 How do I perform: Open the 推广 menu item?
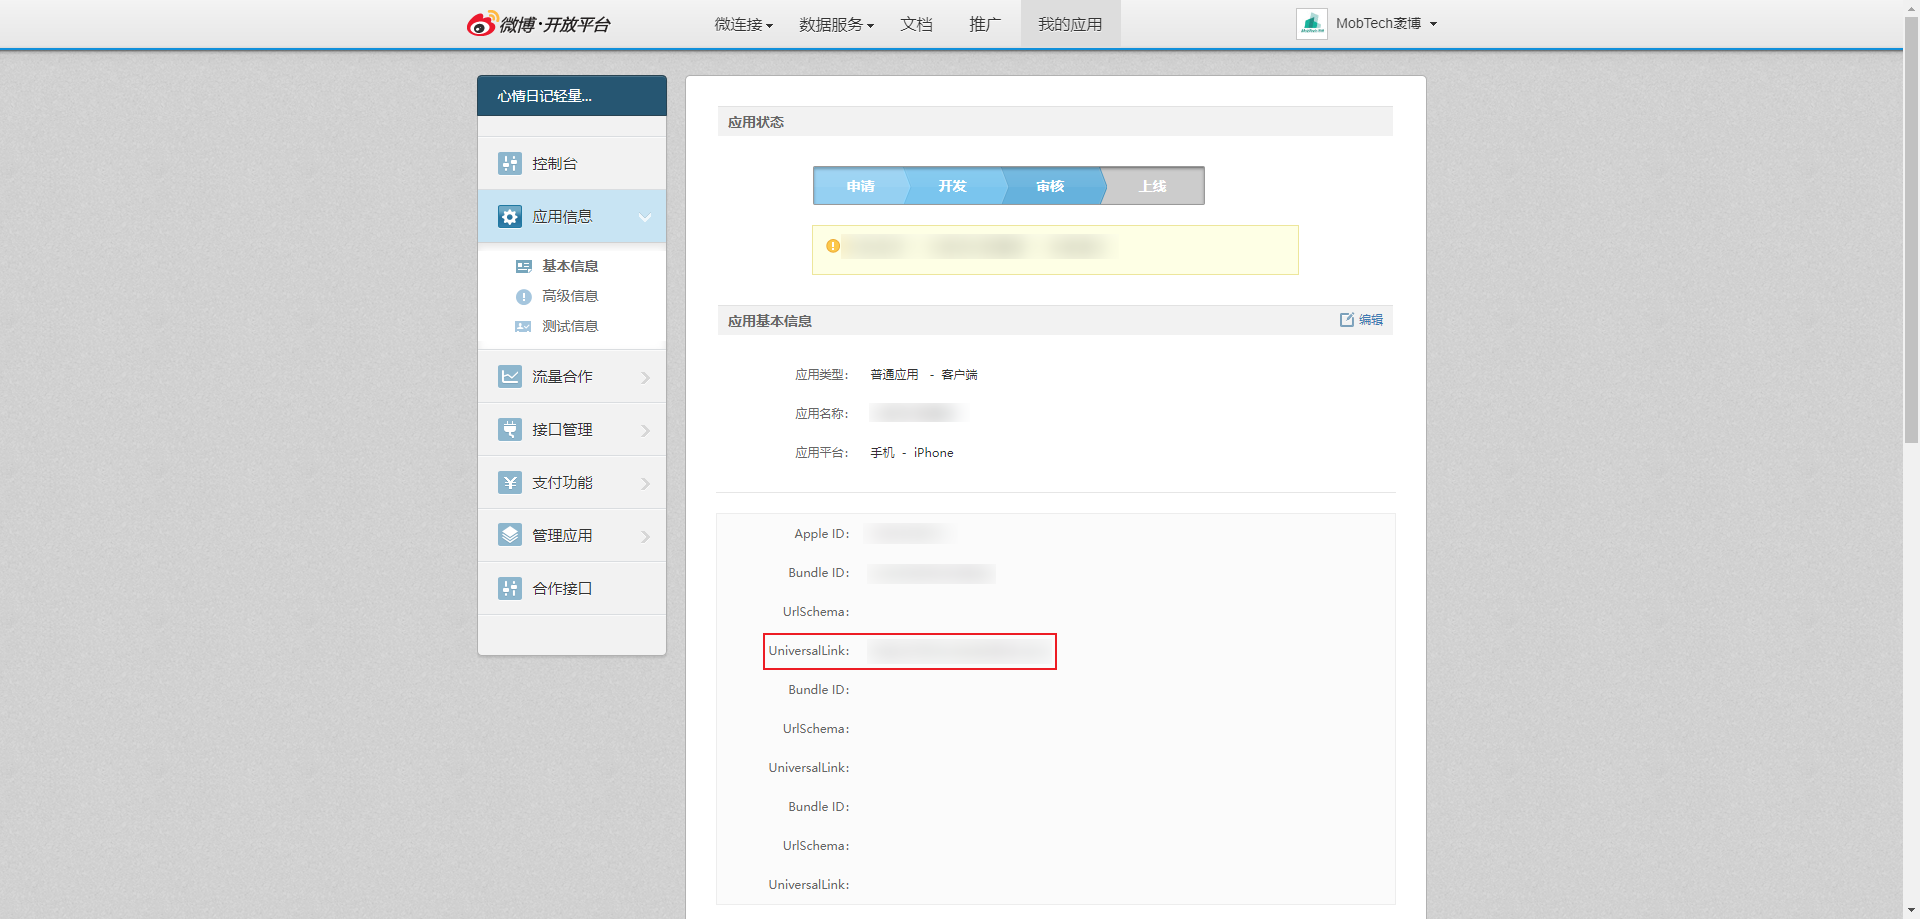[985, 24]
